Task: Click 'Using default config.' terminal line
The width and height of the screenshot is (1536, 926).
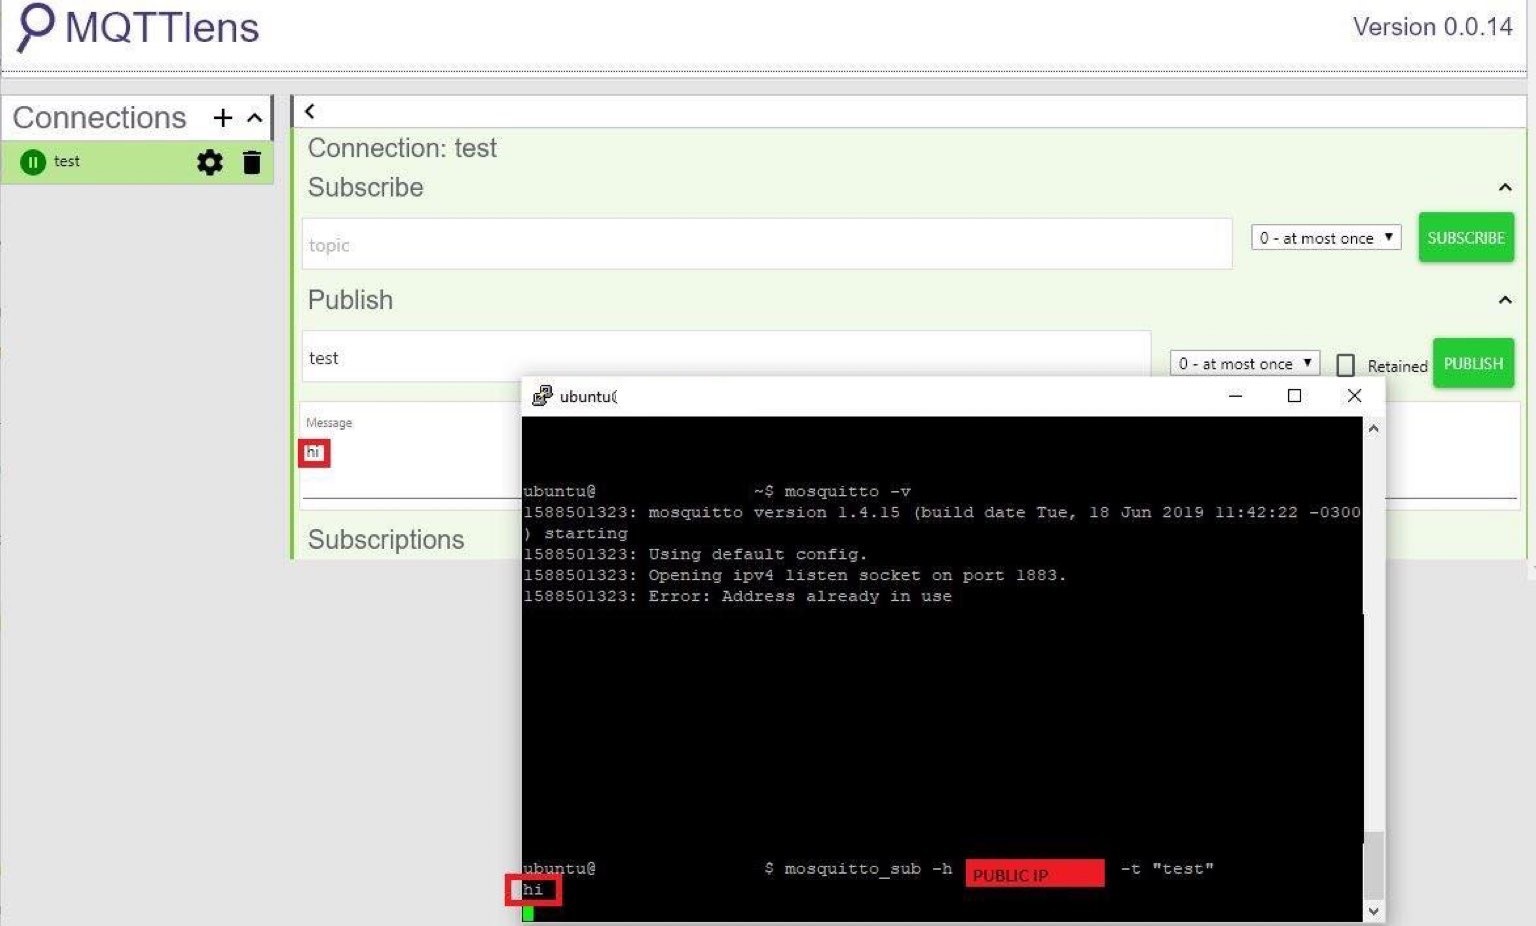Action: click(x=695, y=555)
